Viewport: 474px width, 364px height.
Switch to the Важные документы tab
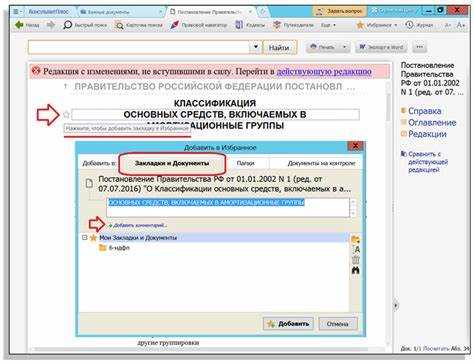105,12
